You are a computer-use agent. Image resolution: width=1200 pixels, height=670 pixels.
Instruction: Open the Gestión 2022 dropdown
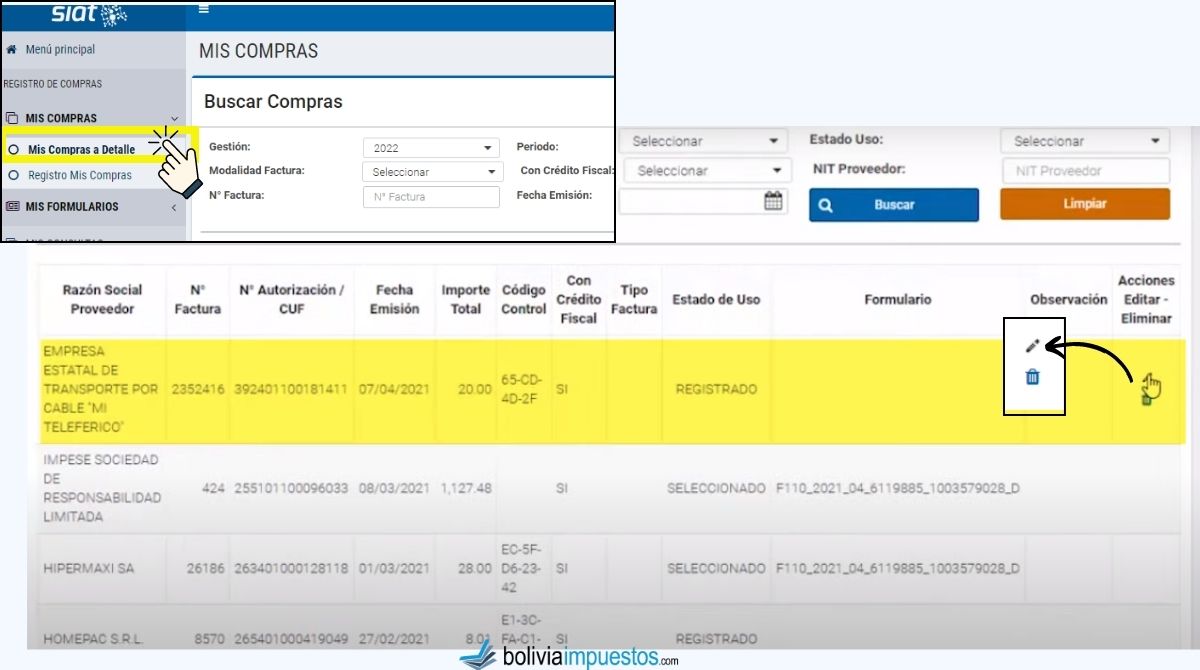(x=432, y=148)
